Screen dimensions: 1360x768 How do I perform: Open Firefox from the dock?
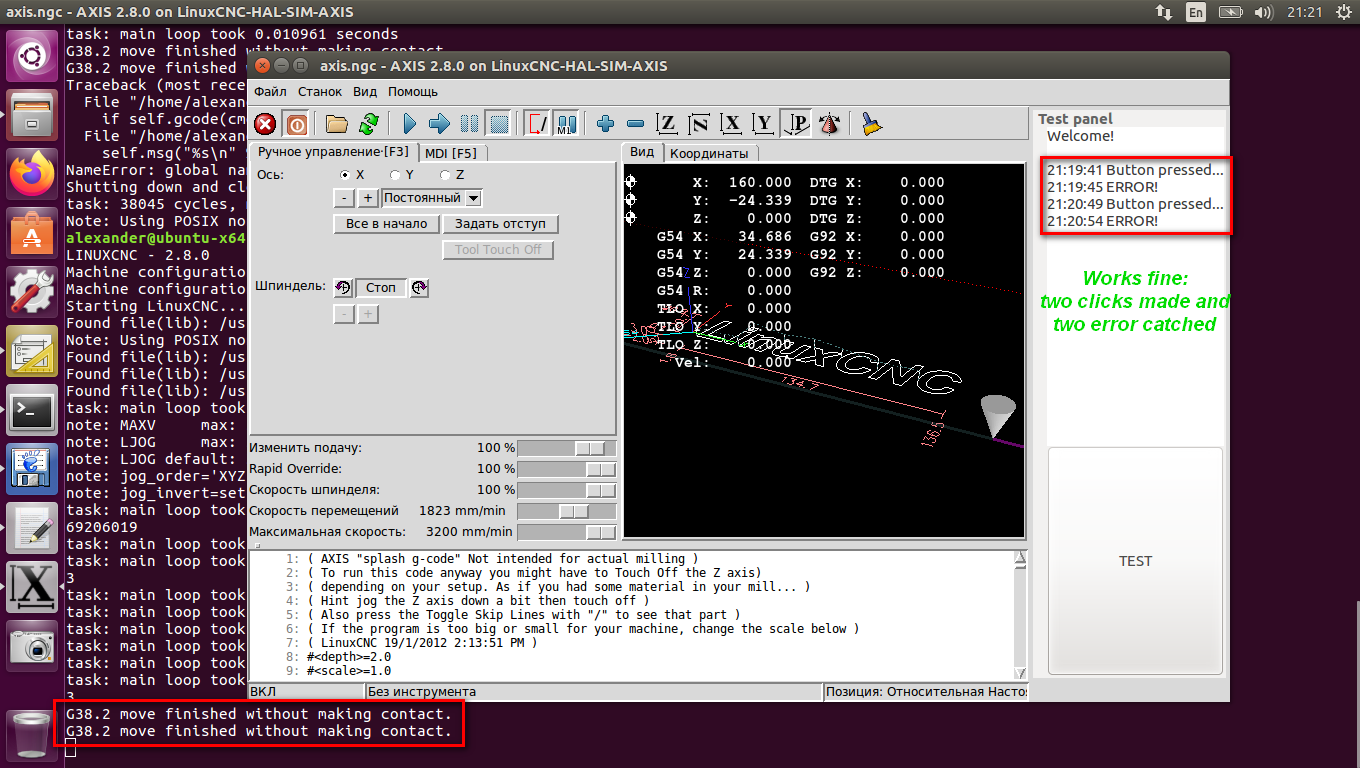pos(32,175)
